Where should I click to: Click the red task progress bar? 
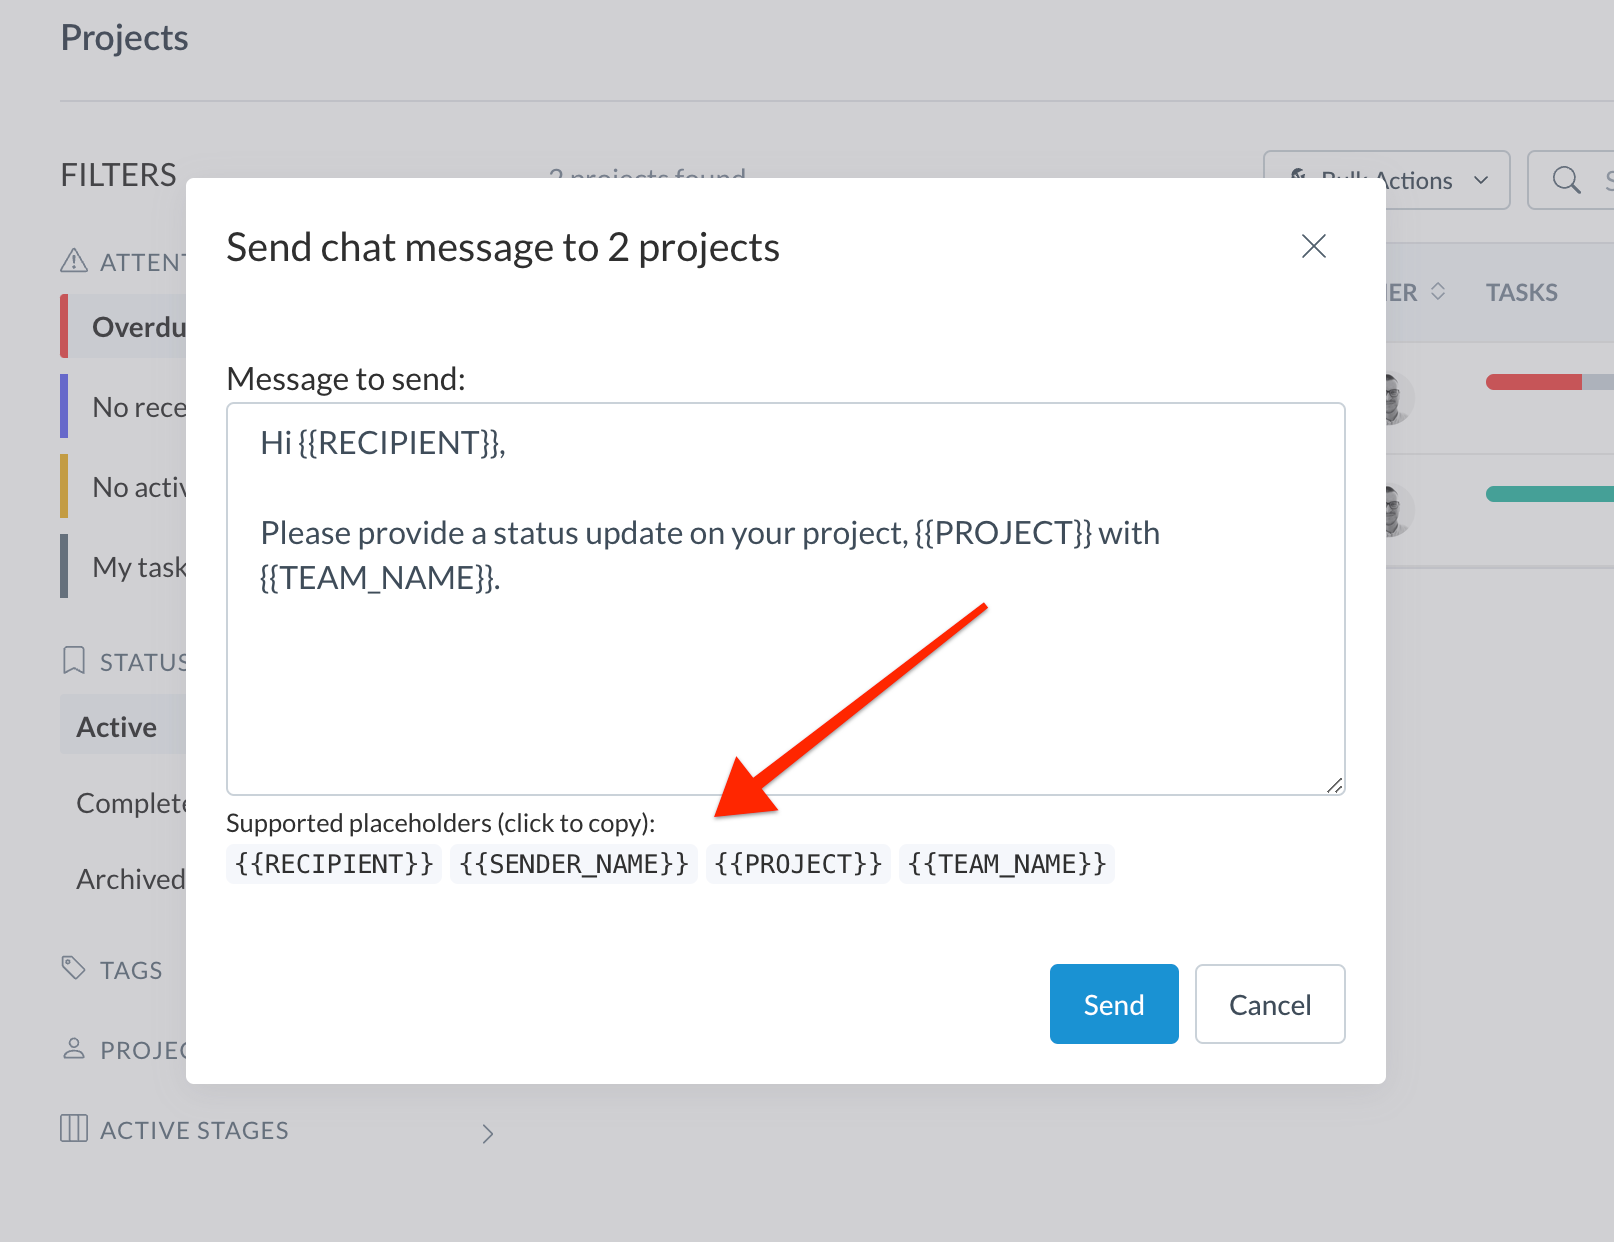tap(1534, 382)
